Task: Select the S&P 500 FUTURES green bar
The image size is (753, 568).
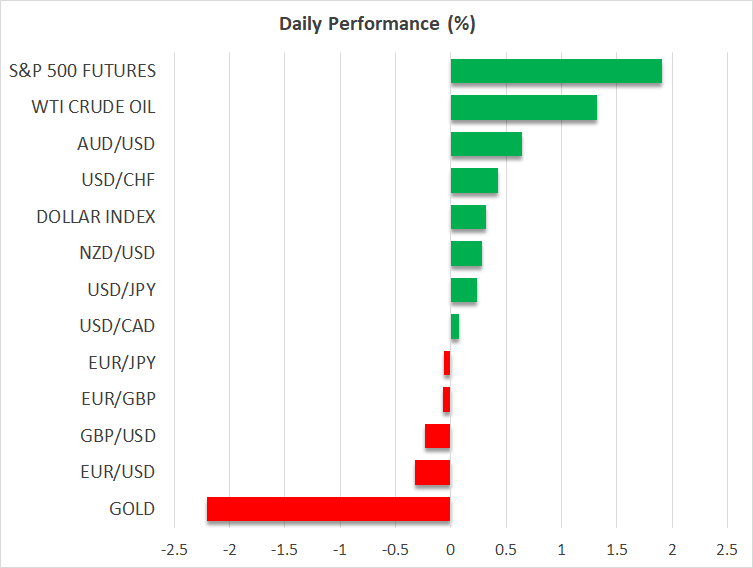Action: click(556, 71)
